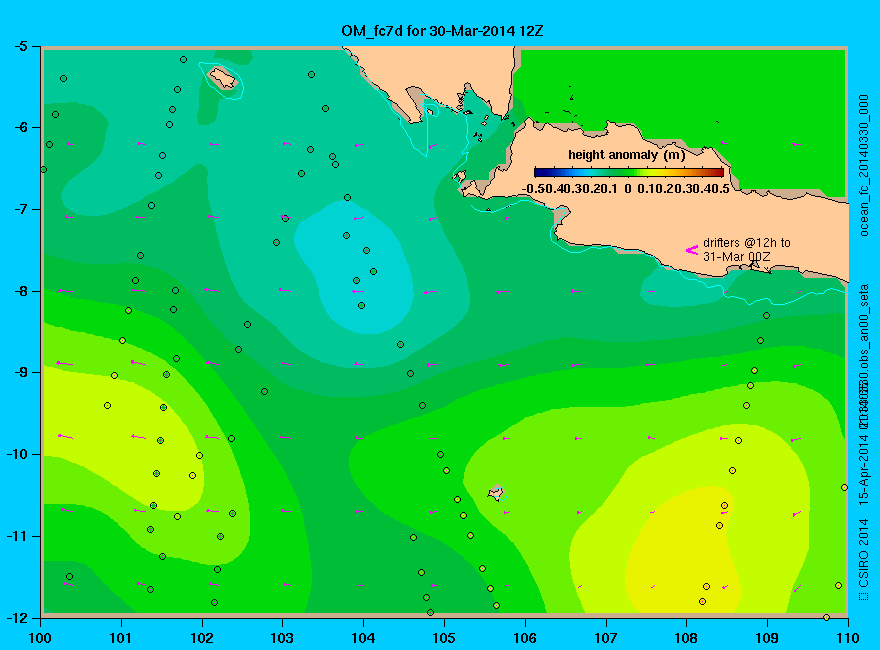Click the magenta drifter legend arrow
The width and height of the screenshot is (880, 650).
[x=691, y=250]
